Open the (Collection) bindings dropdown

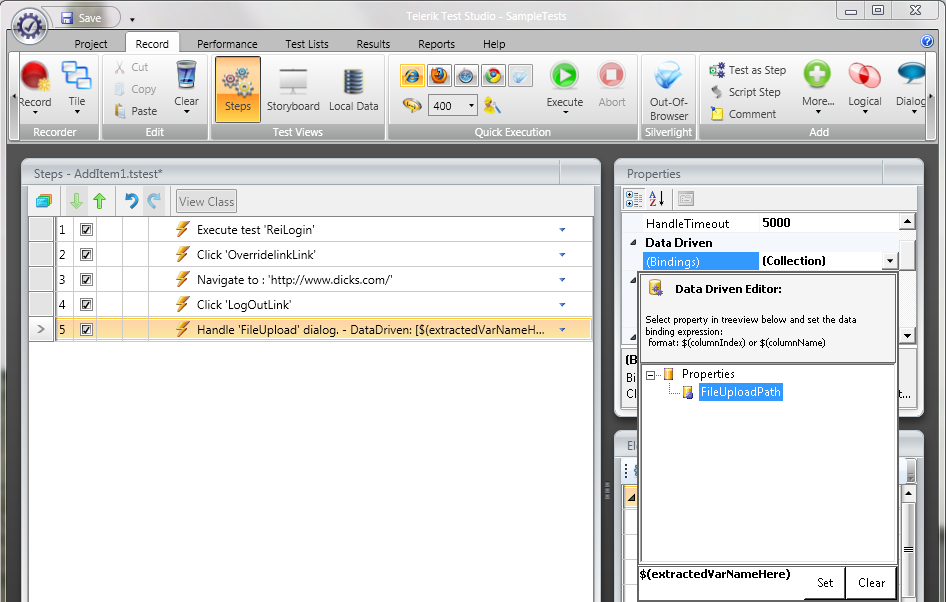[x=889, y=261]
